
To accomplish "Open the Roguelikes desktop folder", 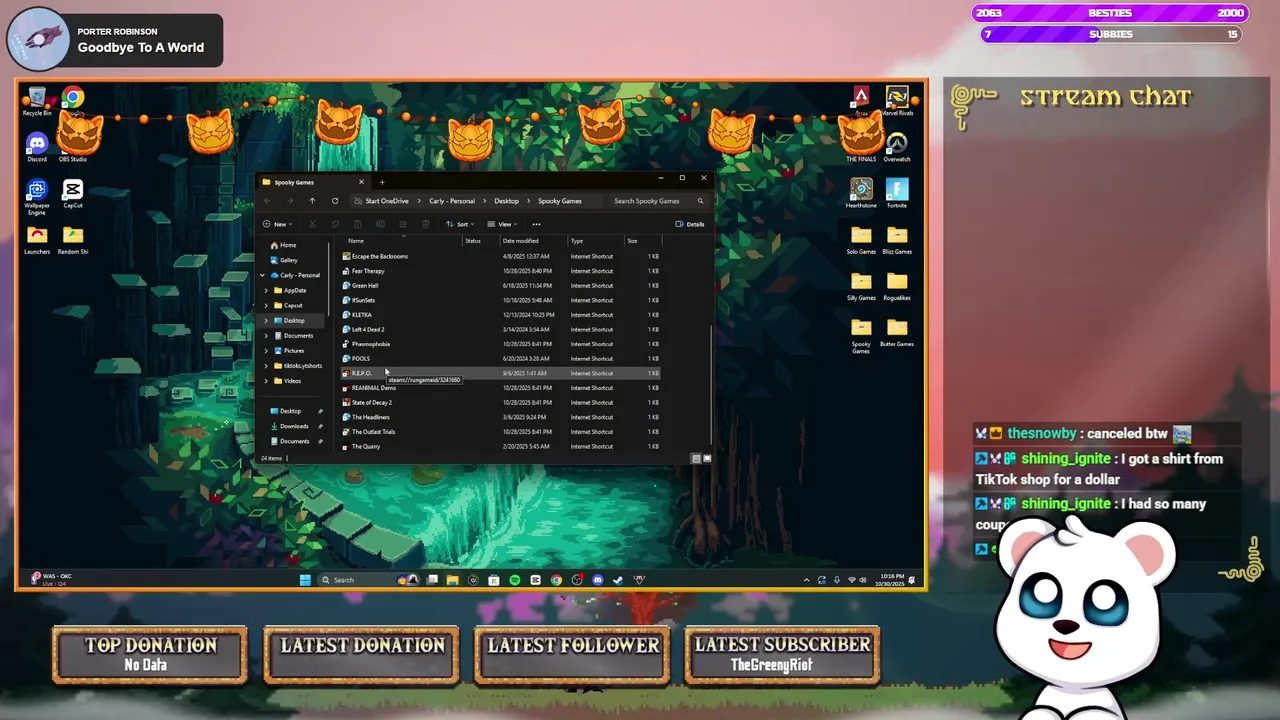I will [x=897, y=285].
